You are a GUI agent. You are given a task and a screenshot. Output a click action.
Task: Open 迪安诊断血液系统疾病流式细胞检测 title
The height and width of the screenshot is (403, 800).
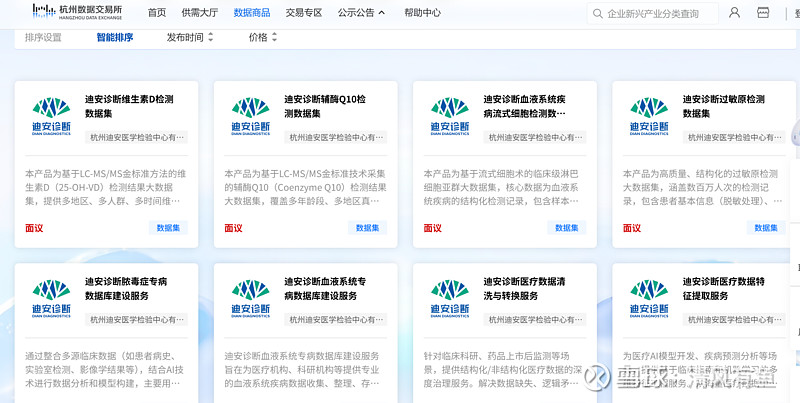coord(524,106)
